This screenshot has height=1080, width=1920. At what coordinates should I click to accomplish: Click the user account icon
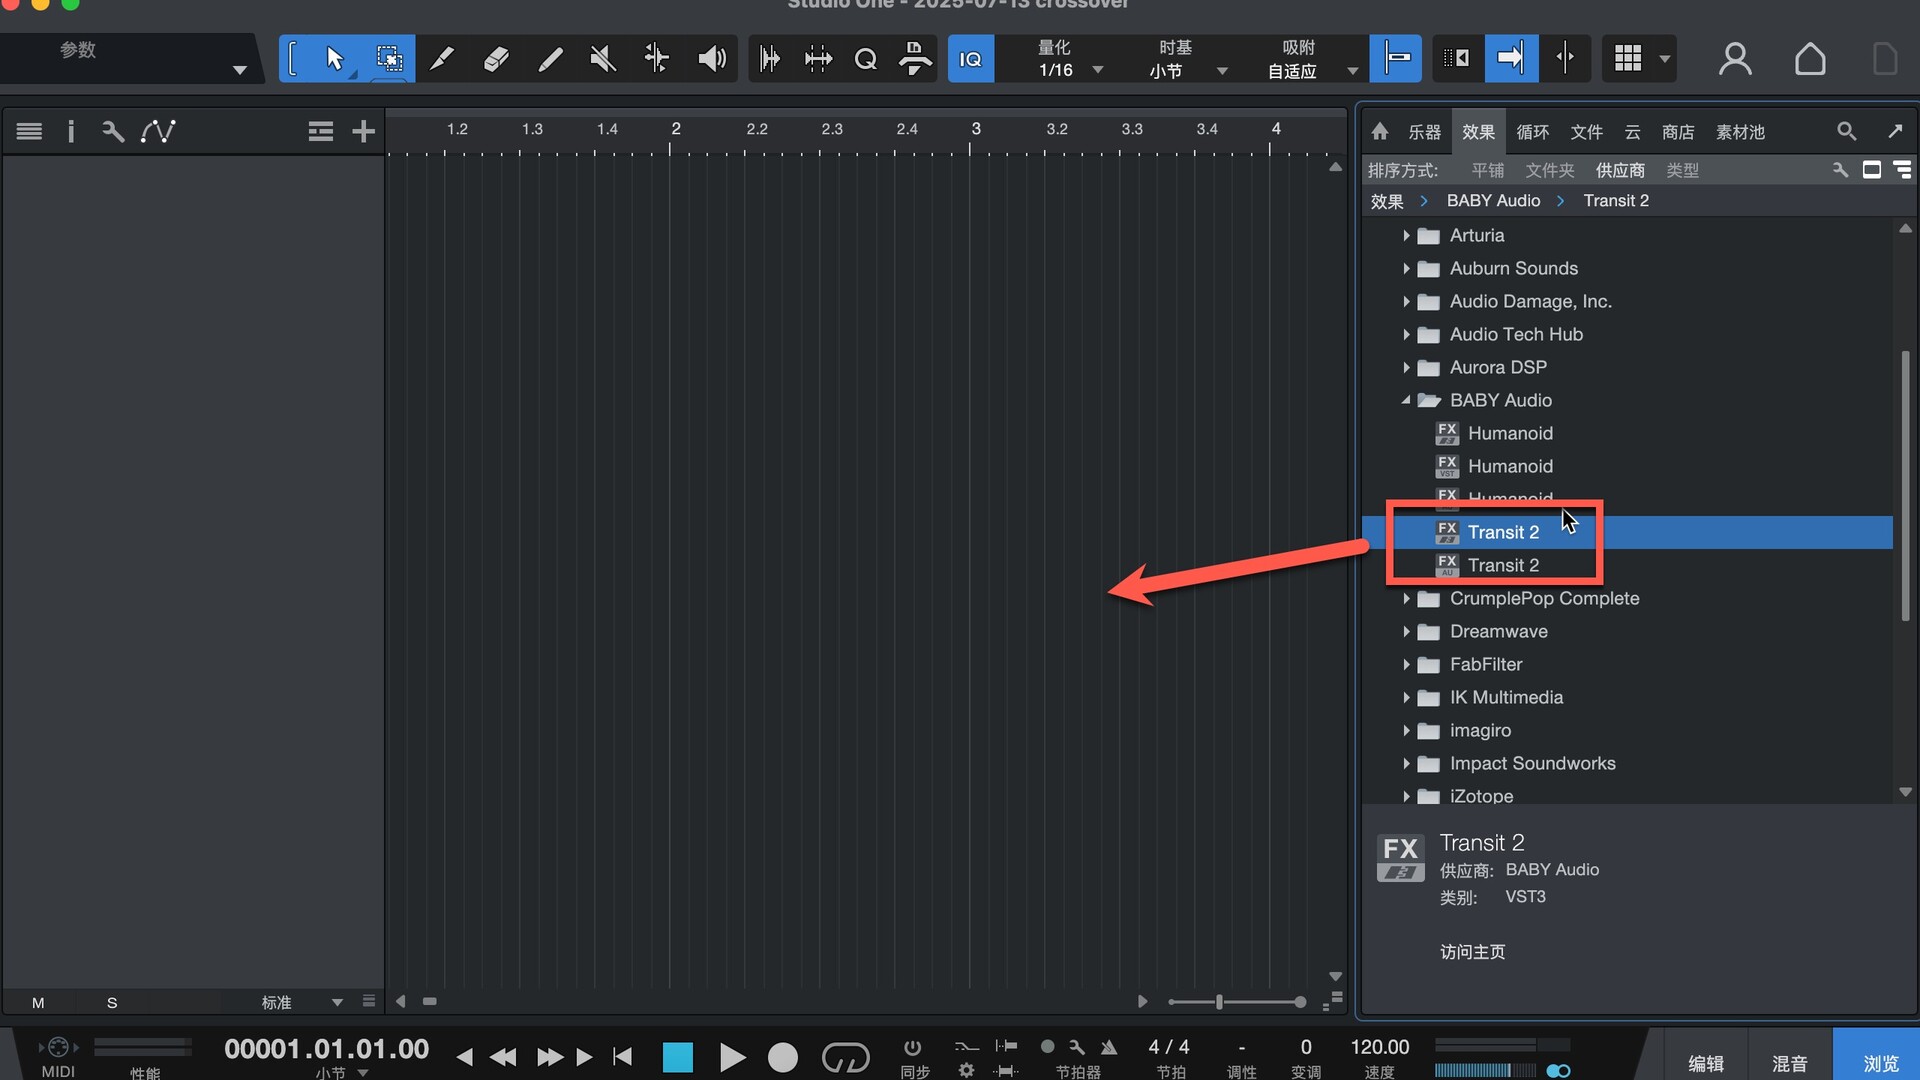1735,59
